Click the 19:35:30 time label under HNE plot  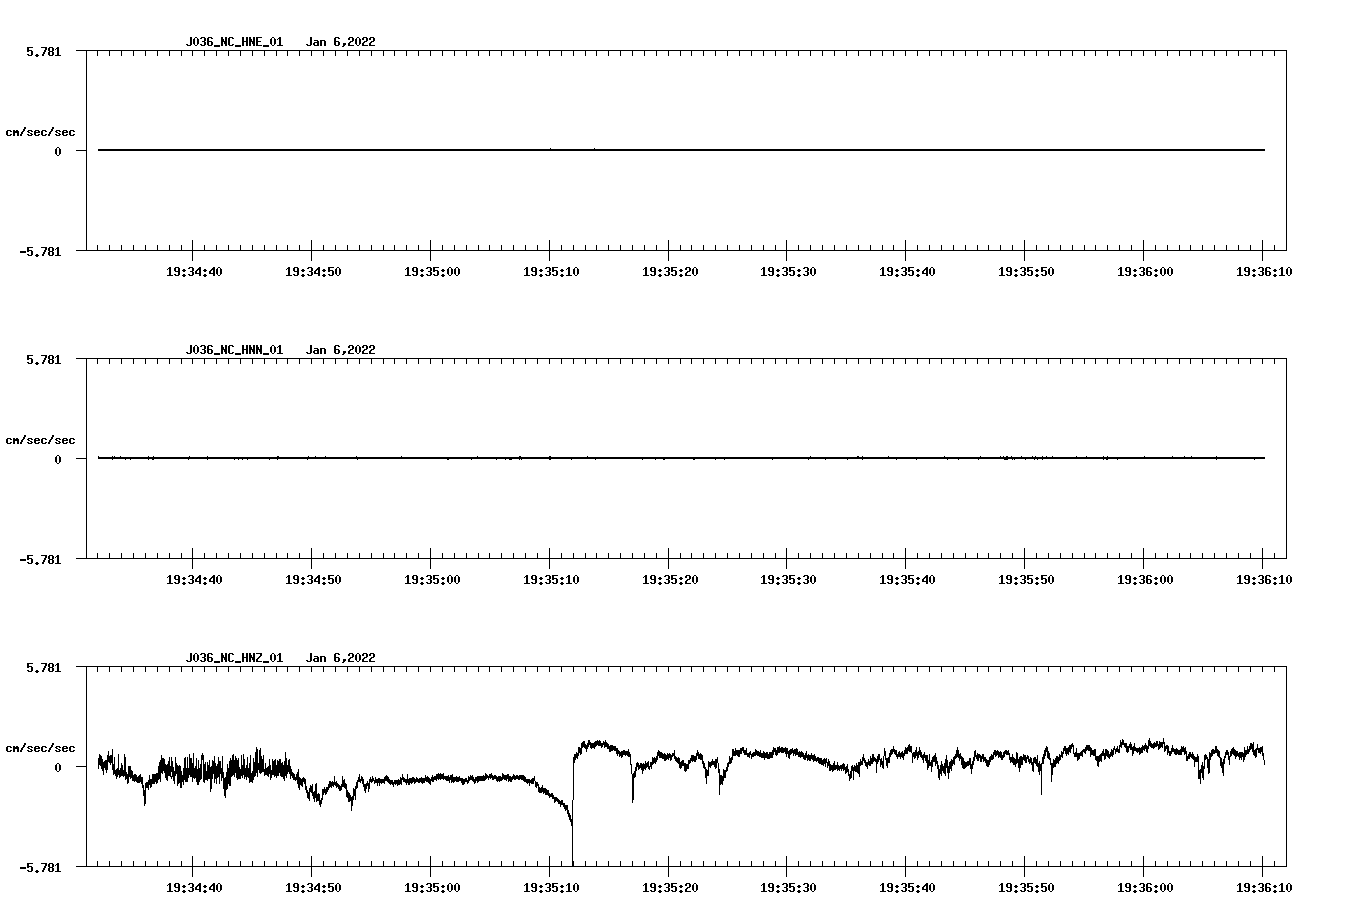(788, 272)
